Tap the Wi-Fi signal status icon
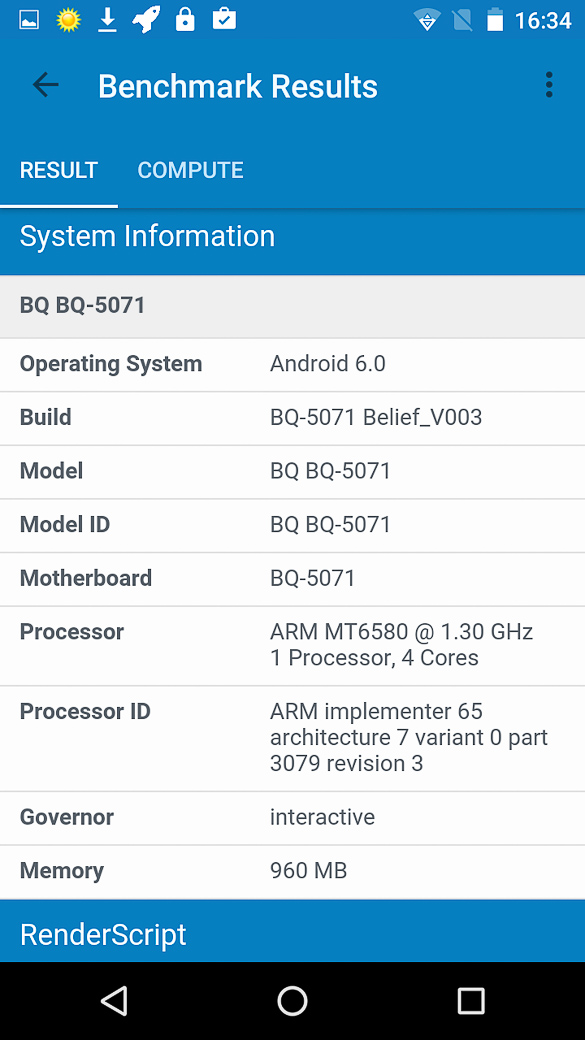 [x=428, y=21]
